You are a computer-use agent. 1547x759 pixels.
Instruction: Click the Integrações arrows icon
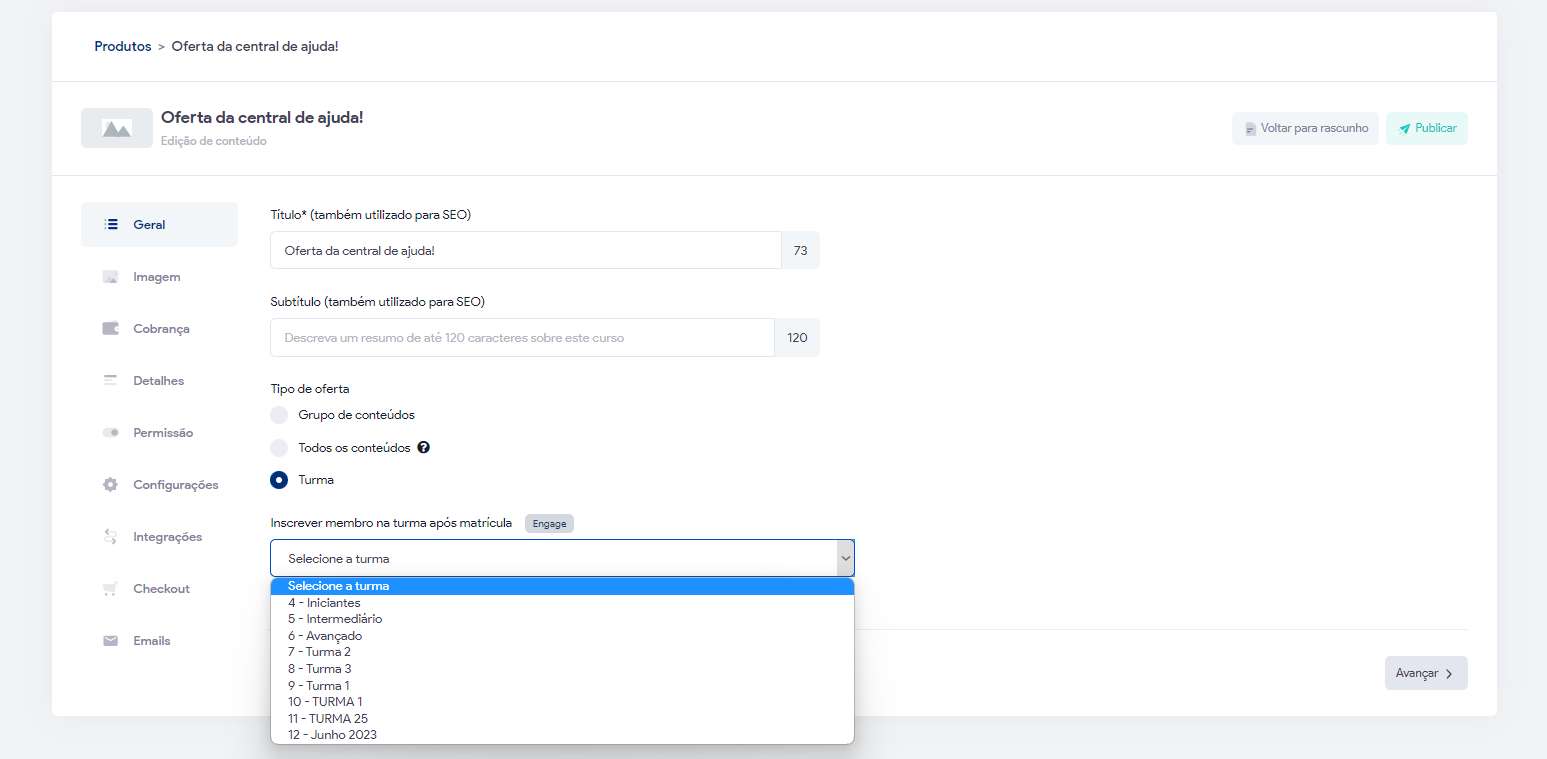click(111, 537)
